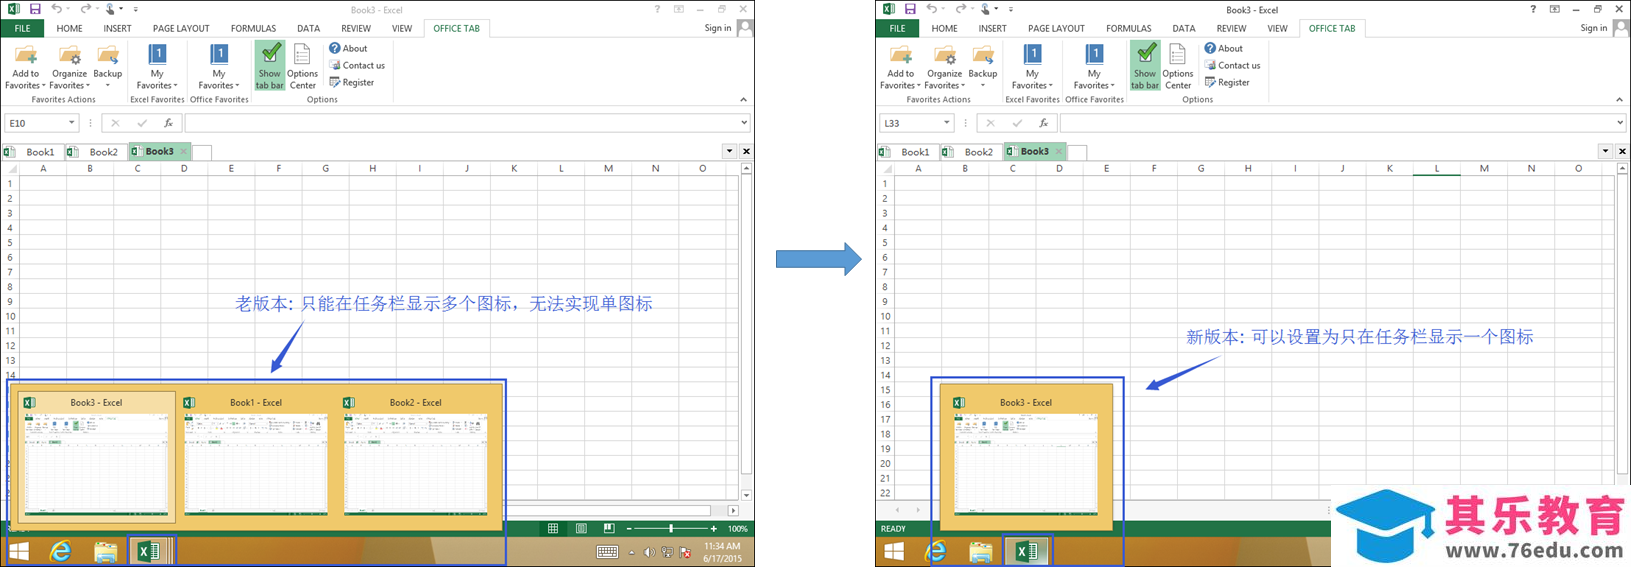Open Name Box dropdown showing E10

point(71,123)
